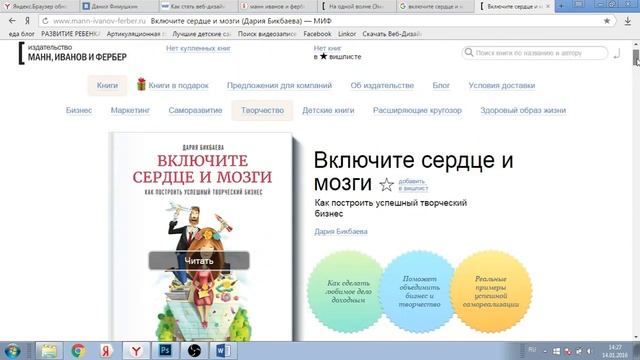Launch Google Chrome from the taskbar
640x360 pixels.
(78, 351)
